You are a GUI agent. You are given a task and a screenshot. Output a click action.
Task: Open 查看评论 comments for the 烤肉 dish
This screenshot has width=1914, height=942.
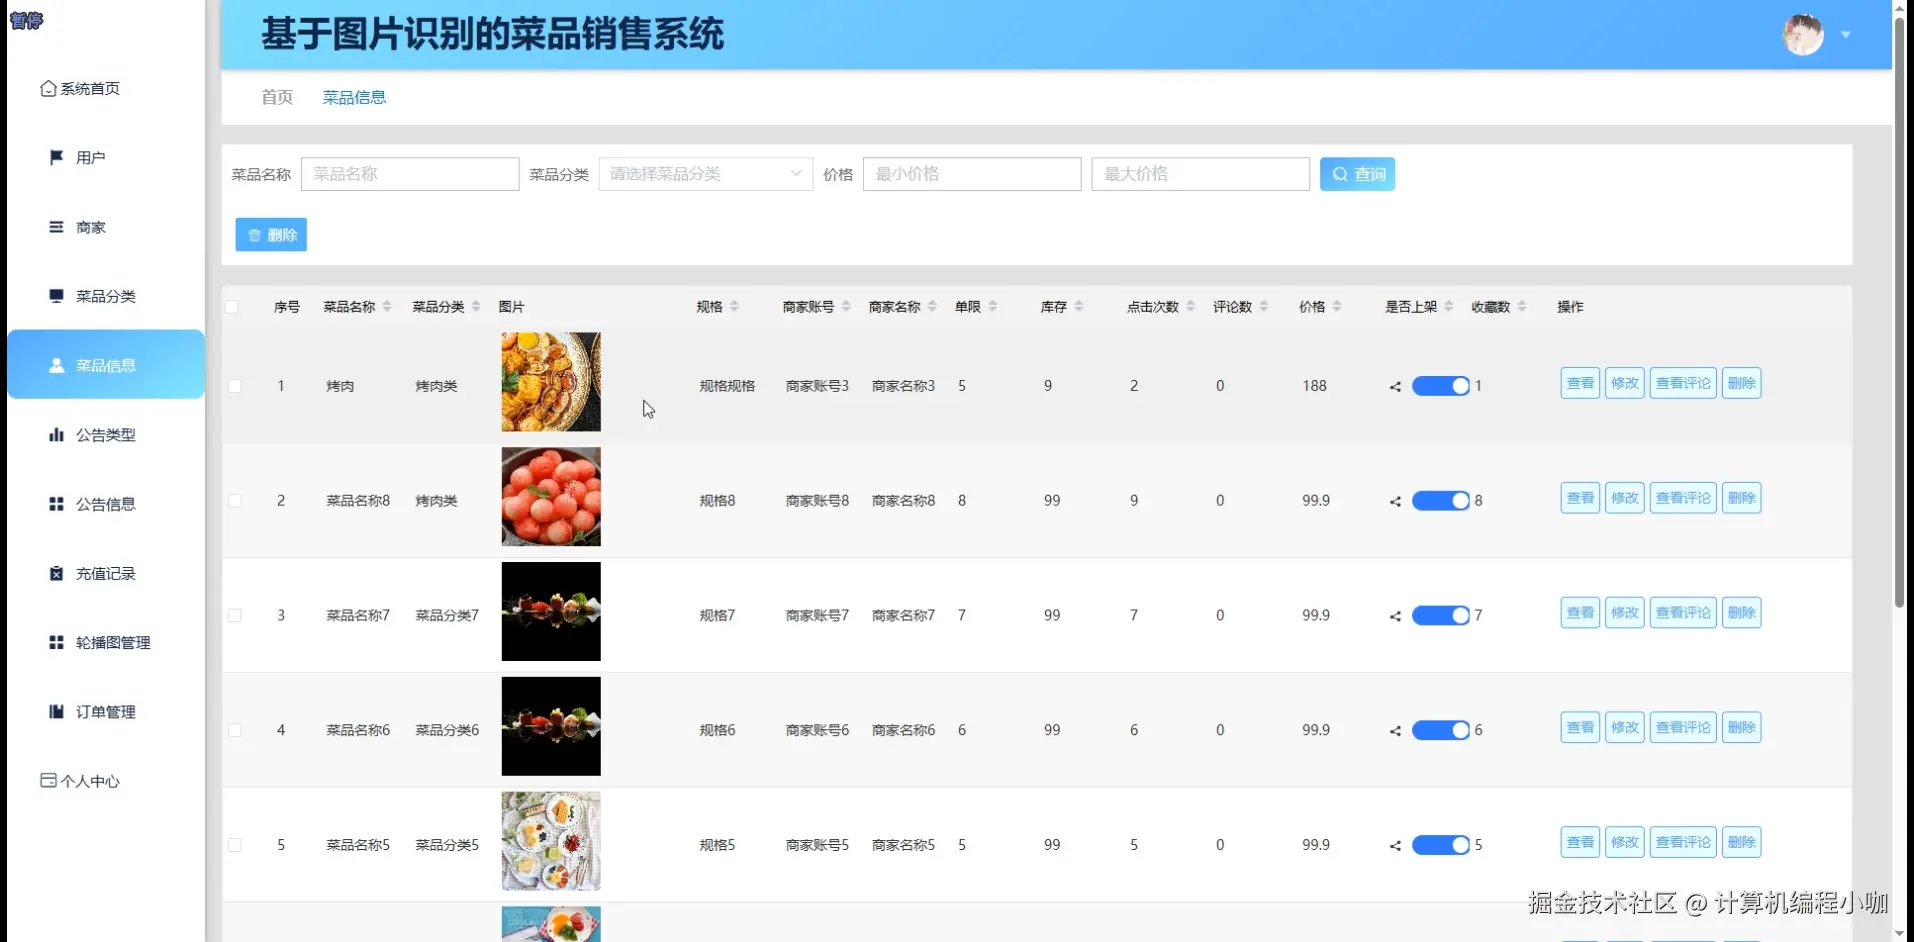coord(1682,382)
